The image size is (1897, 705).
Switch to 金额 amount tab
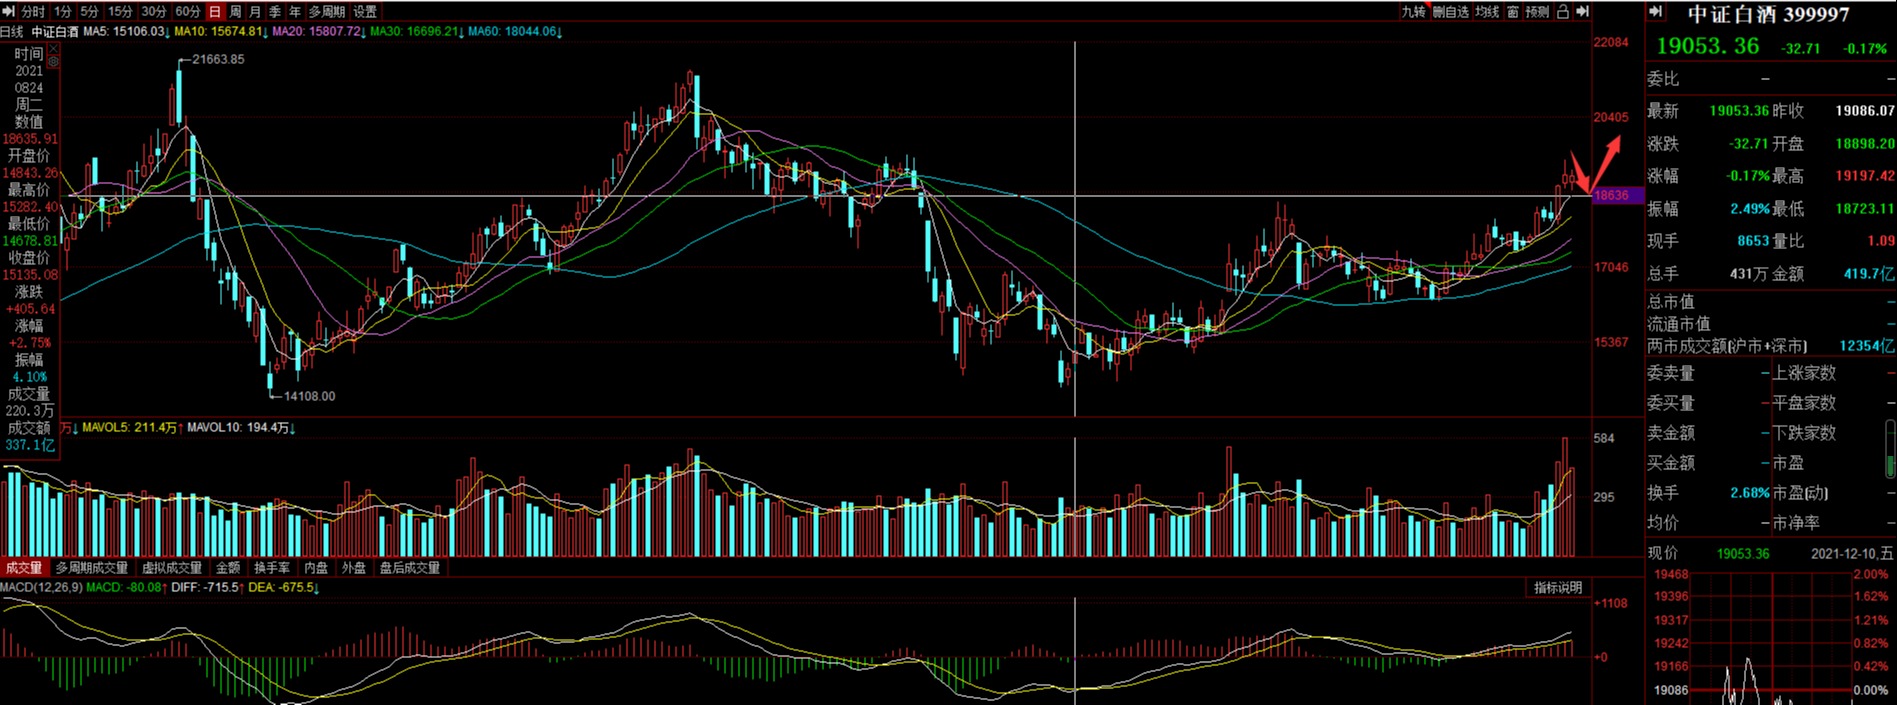(228, 568)
